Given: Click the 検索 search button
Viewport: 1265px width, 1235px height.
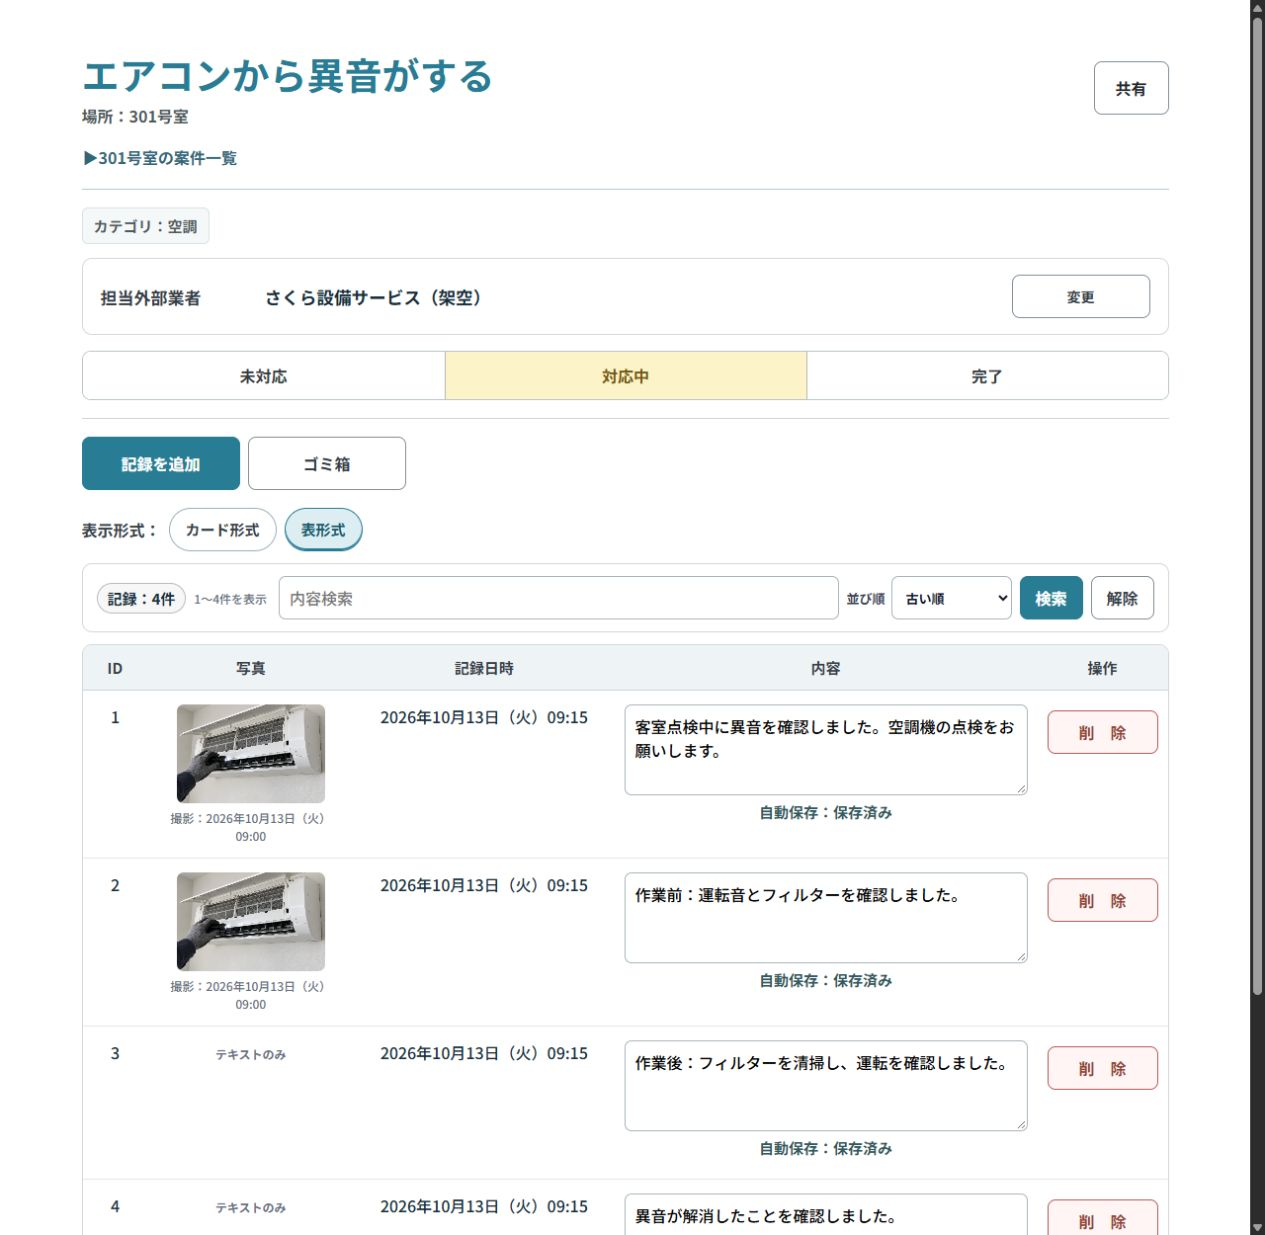Looking at the screenshot, I should [1051, 598].
